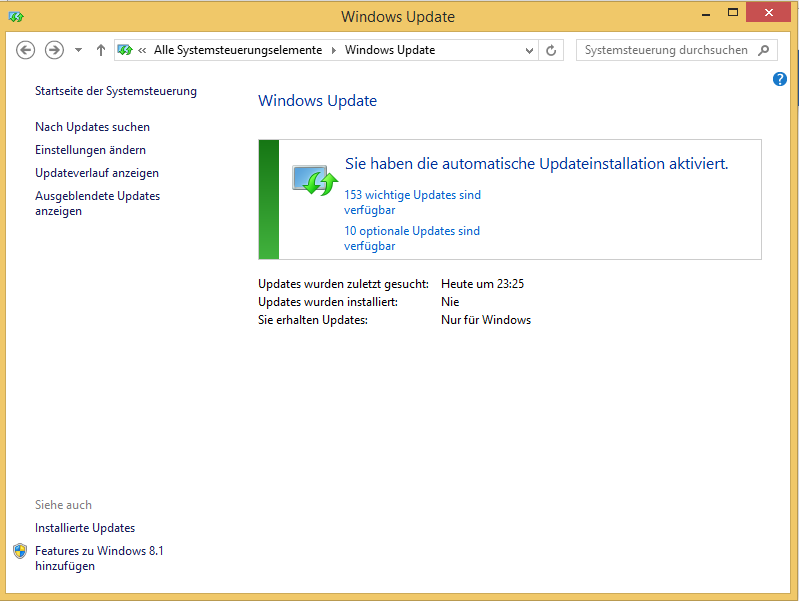799x601 pixels.
Task: Click the update status monitor icon
Action: [x=315, y=180]
